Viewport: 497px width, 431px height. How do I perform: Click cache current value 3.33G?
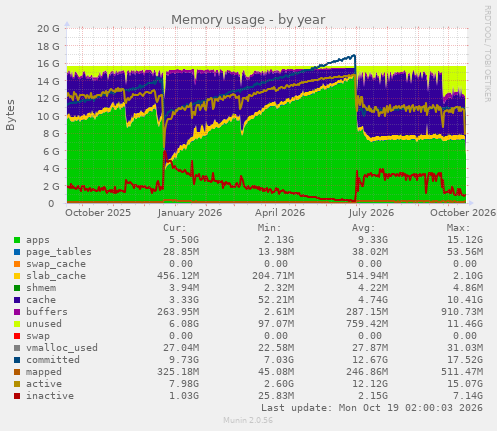tap(184, 300)
